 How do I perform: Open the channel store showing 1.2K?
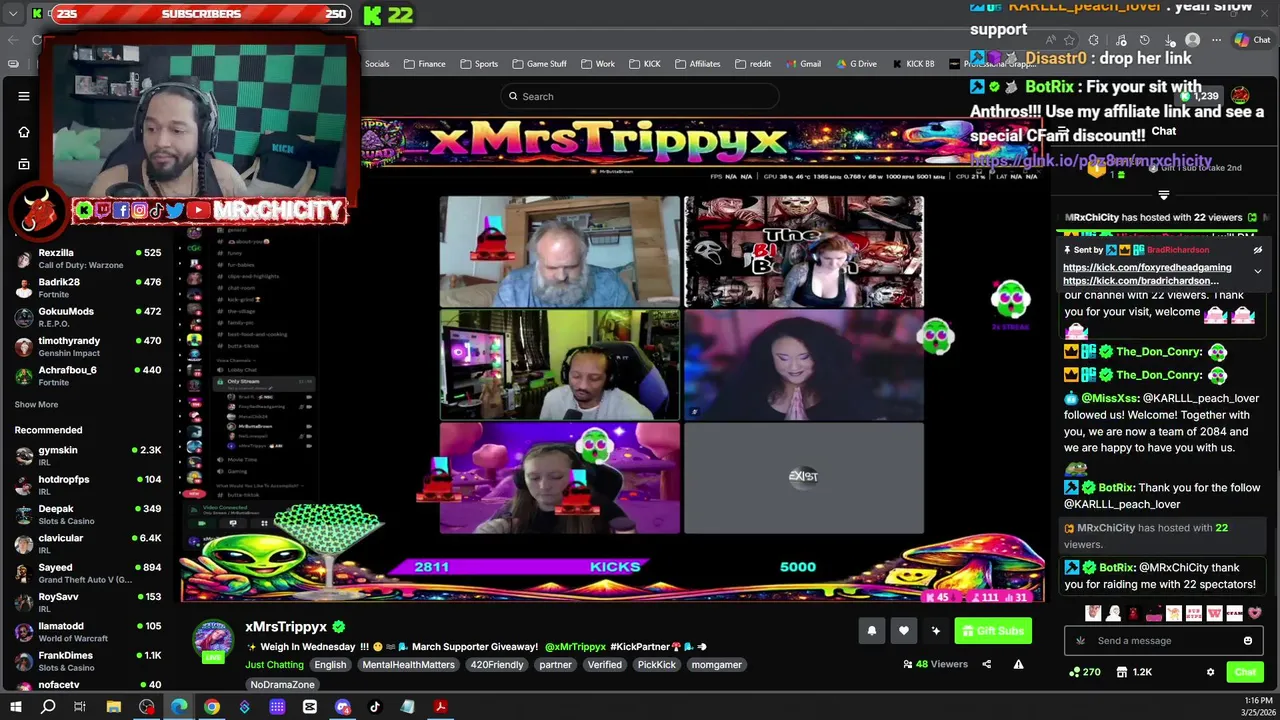pyautogui.click(x=1134, y=672)
